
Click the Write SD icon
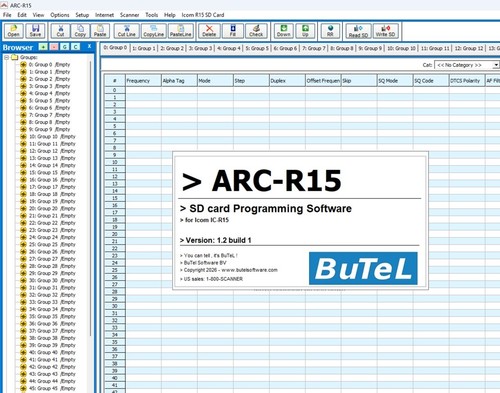tap(385, 31)
